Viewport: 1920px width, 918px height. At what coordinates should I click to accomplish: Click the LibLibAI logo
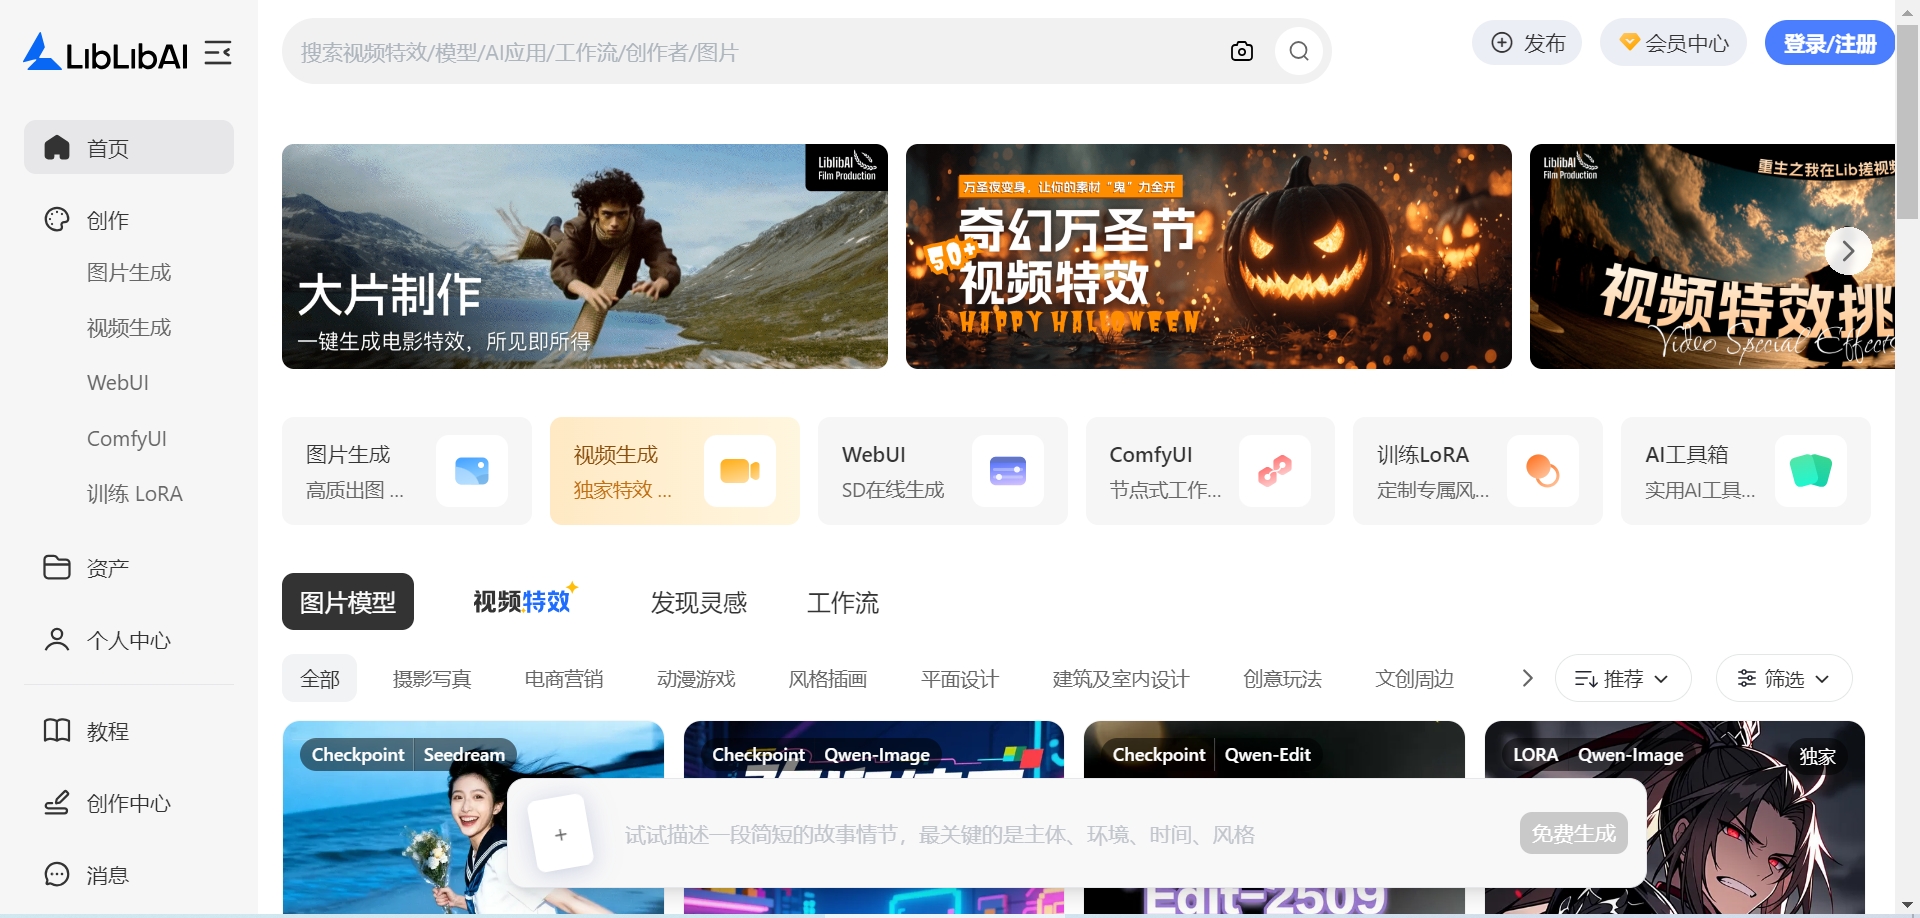(106, 53)
